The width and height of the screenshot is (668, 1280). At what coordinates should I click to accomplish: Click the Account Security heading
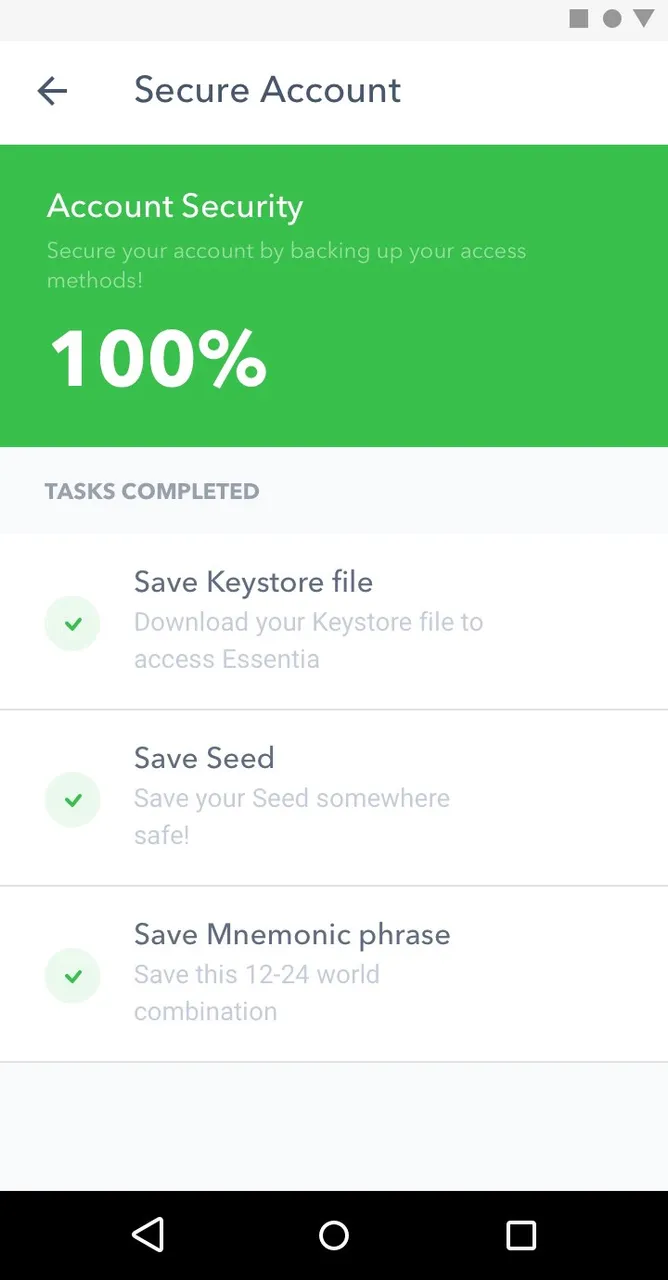point(175,206)
